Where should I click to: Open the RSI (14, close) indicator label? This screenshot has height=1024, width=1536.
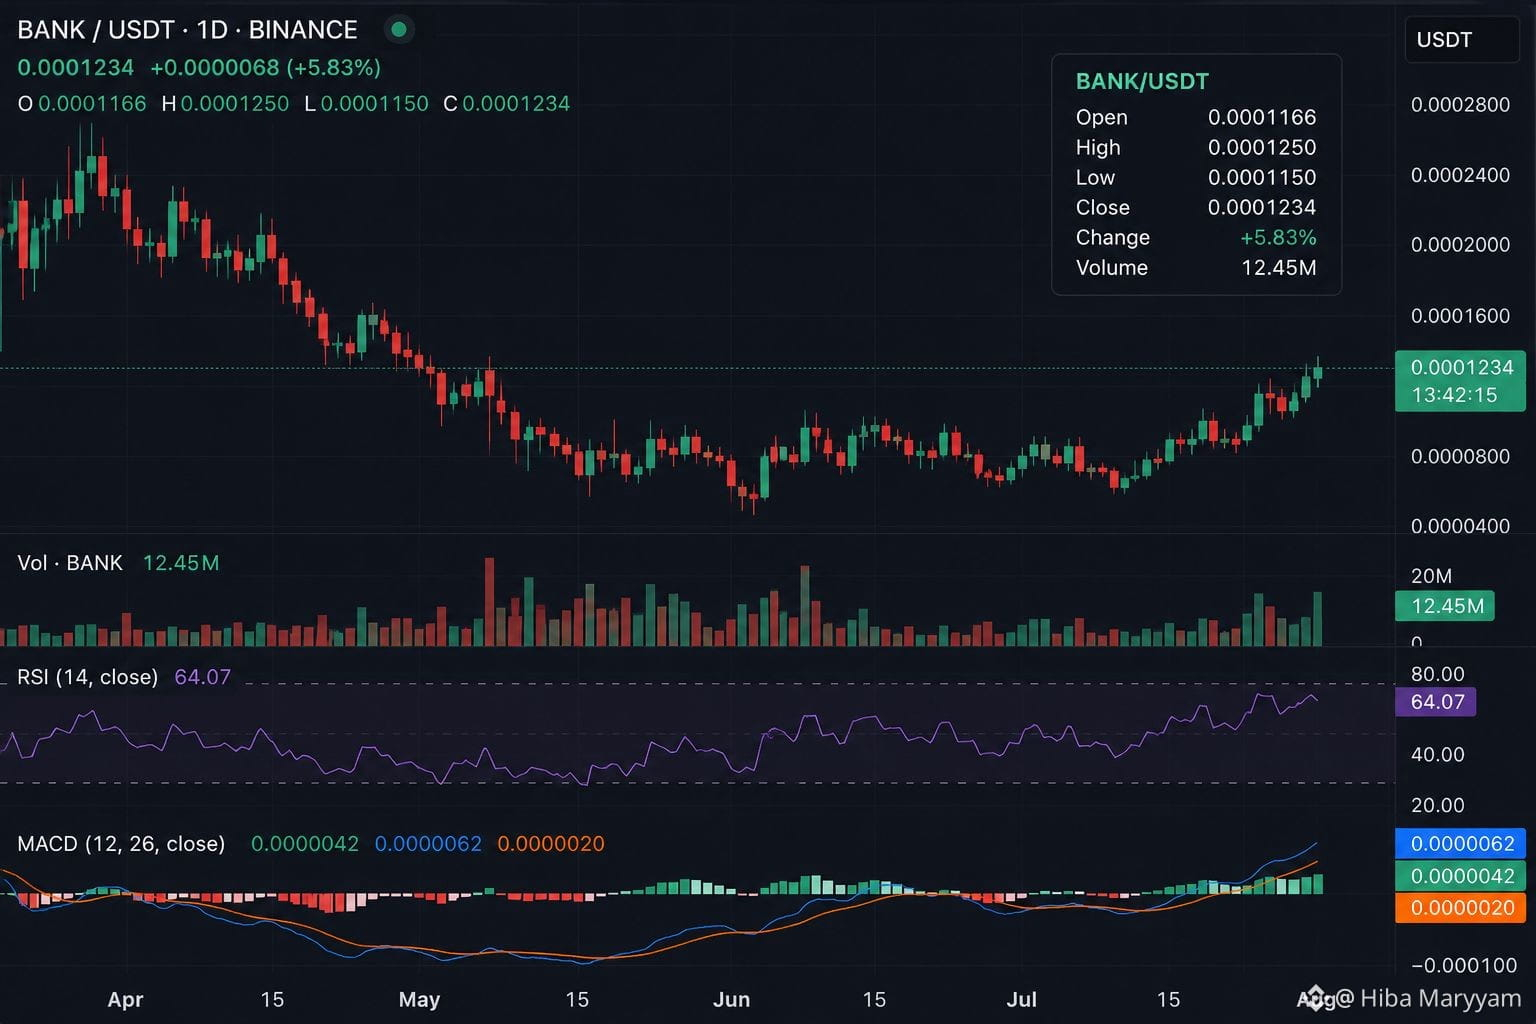88,677
